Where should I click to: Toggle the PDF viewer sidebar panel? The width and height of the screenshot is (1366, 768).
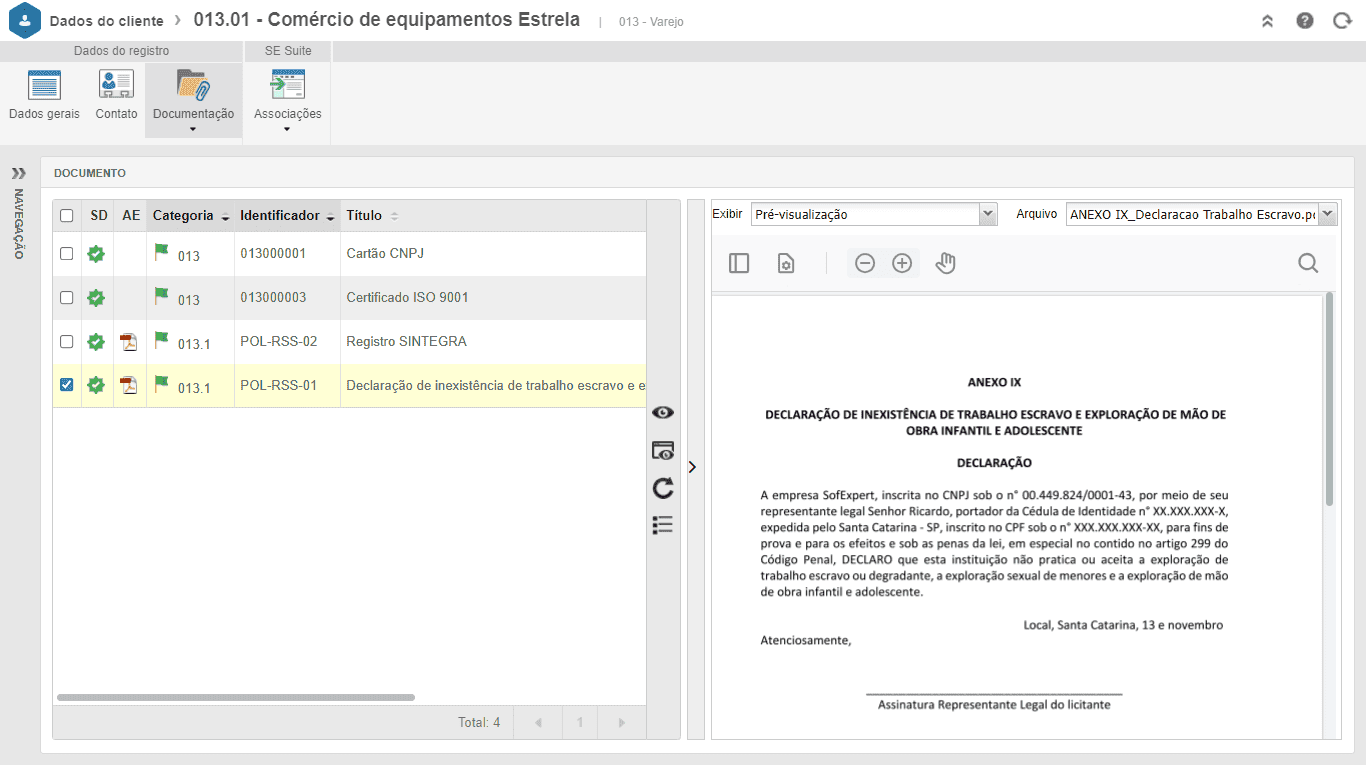(739, 263)
